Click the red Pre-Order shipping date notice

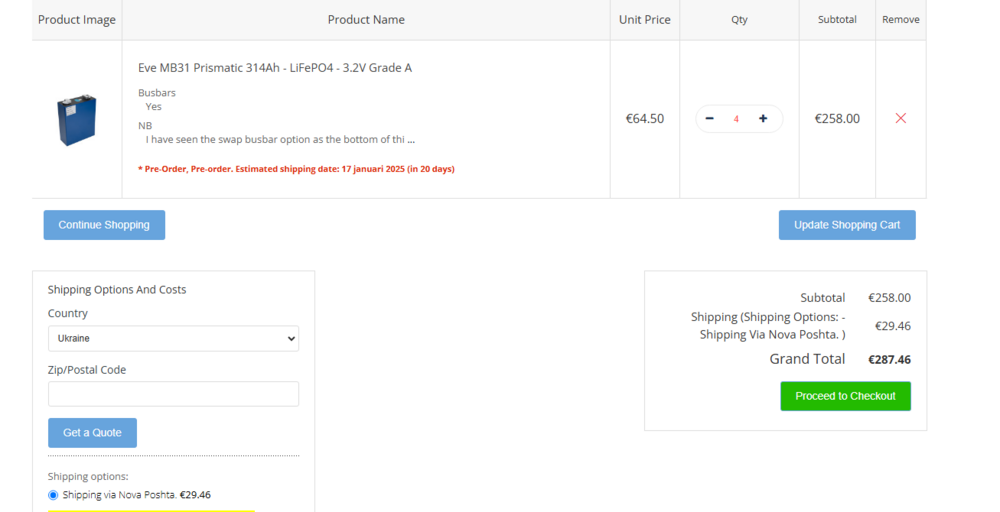(296, 169)
